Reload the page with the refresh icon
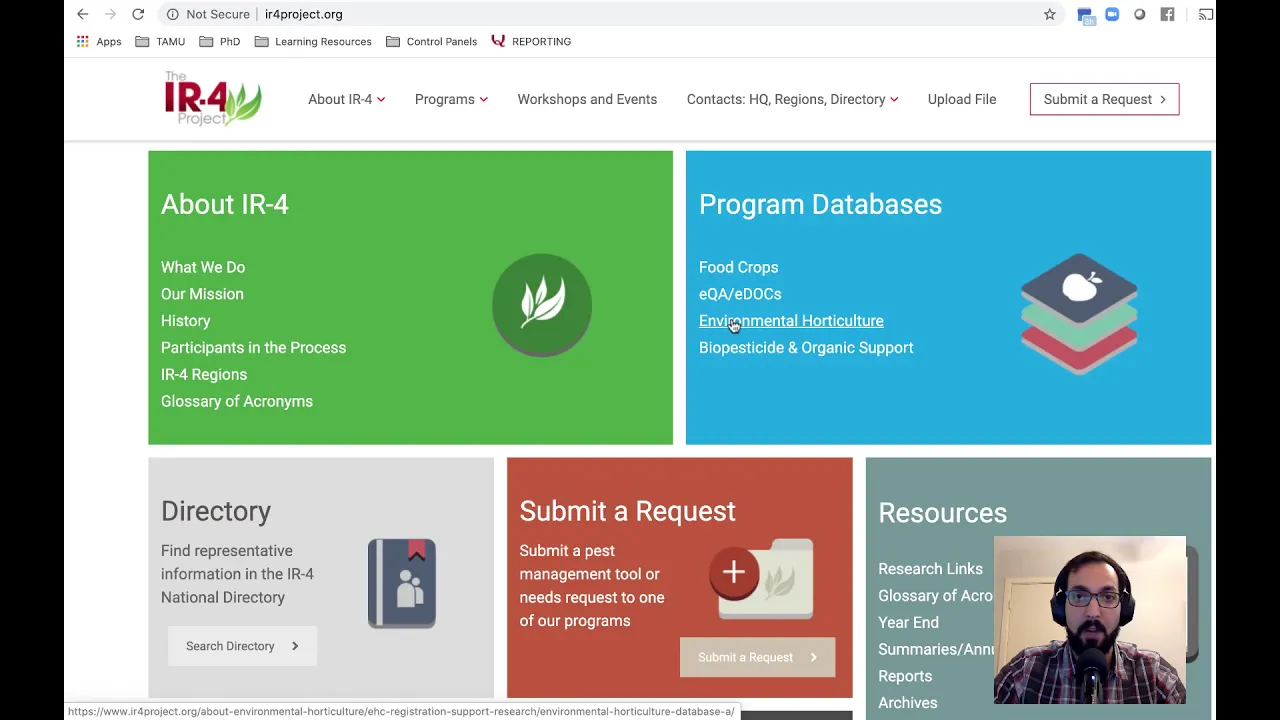Screen dimensions: 1280x720 (138, 14)
